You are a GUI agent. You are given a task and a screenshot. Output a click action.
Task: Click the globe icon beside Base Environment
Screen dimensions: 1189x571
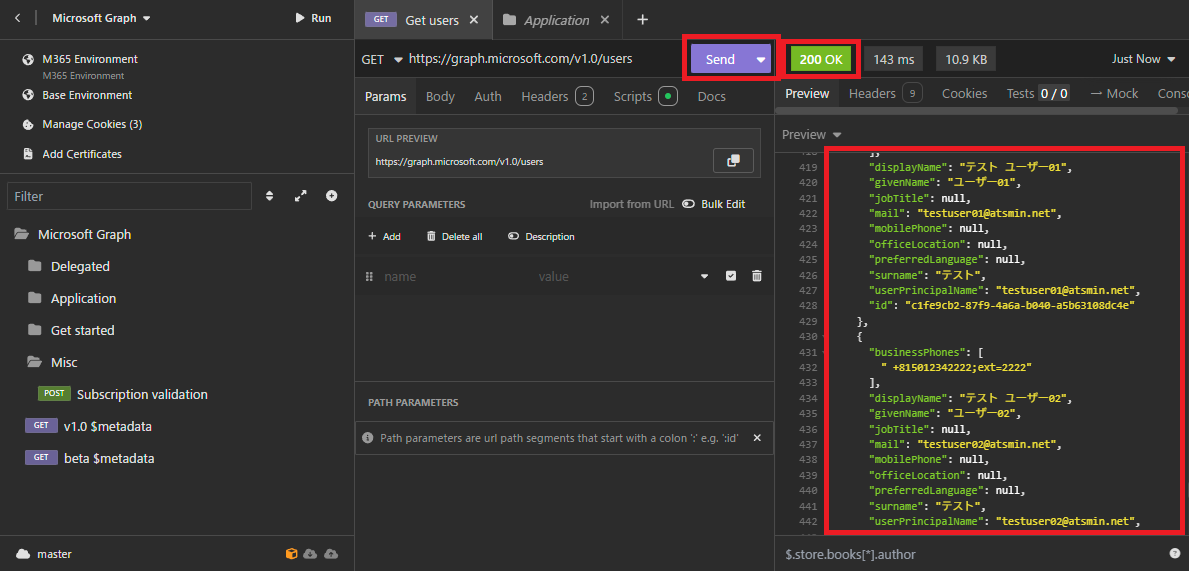click(x=28, y=95)
